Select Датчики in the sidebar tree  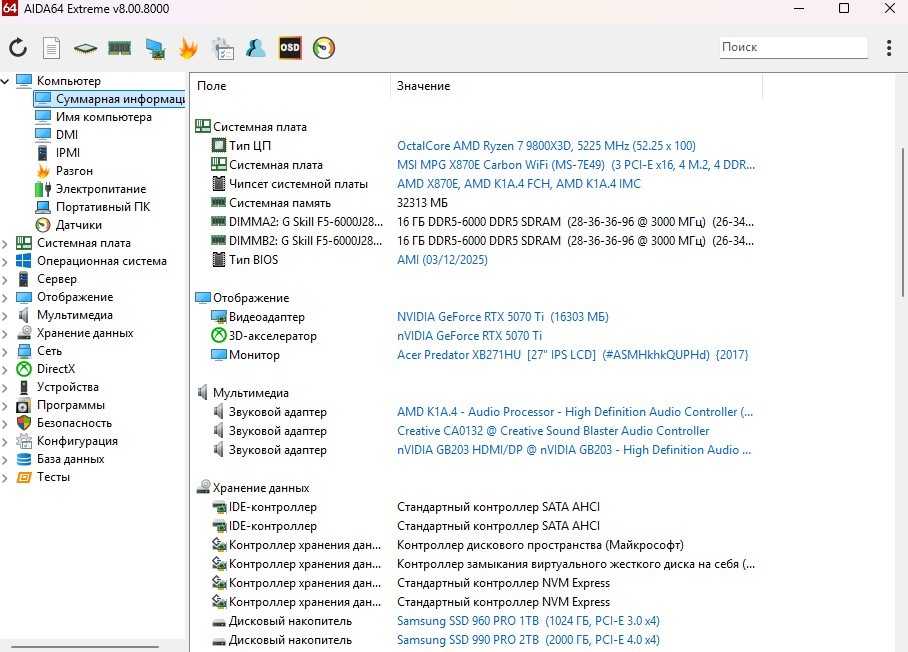tap(79, 225)
